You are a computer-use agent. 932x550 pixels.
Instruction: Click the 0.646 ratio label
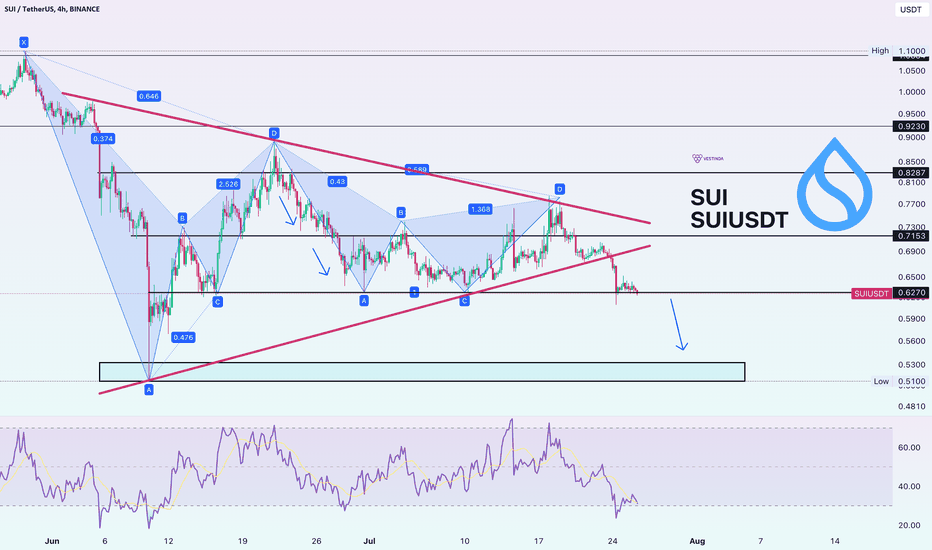(149, 96)
